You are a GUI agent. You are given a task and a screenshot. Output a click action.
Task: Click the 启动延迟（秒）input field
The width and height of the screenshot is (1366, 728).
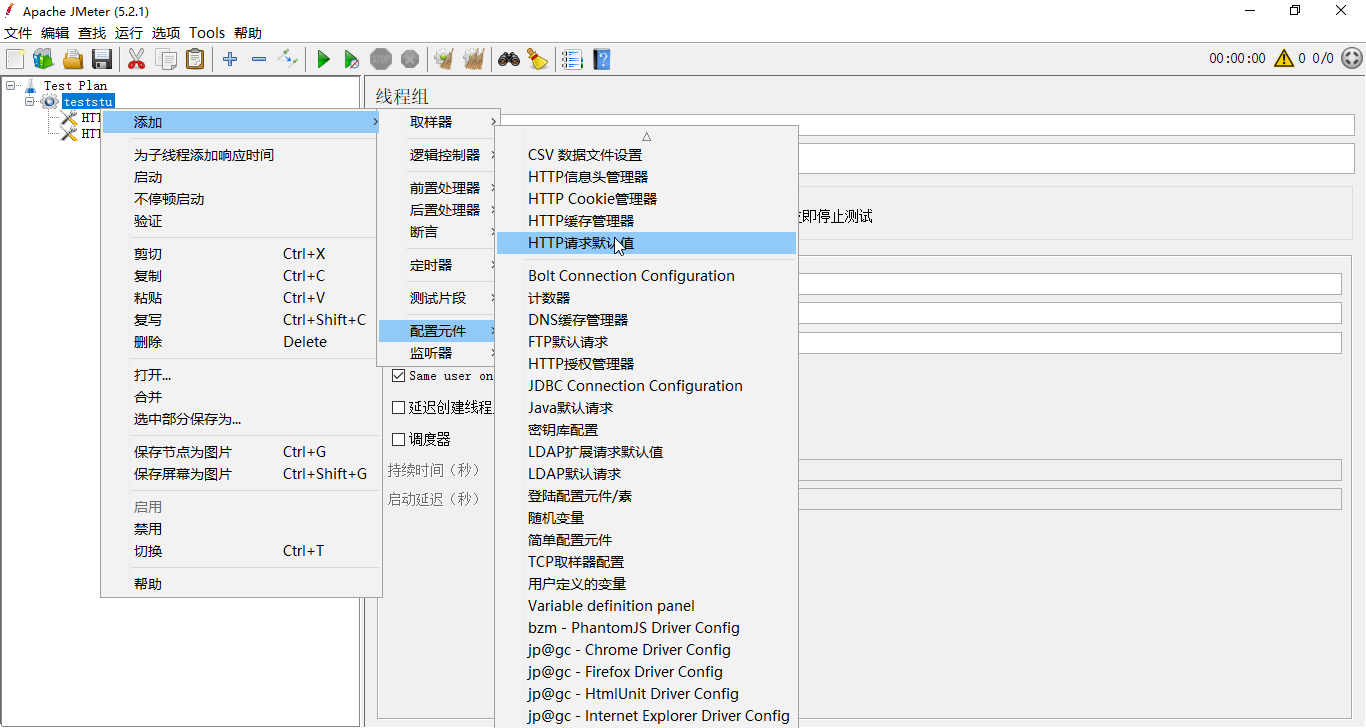coord(1070,499)
